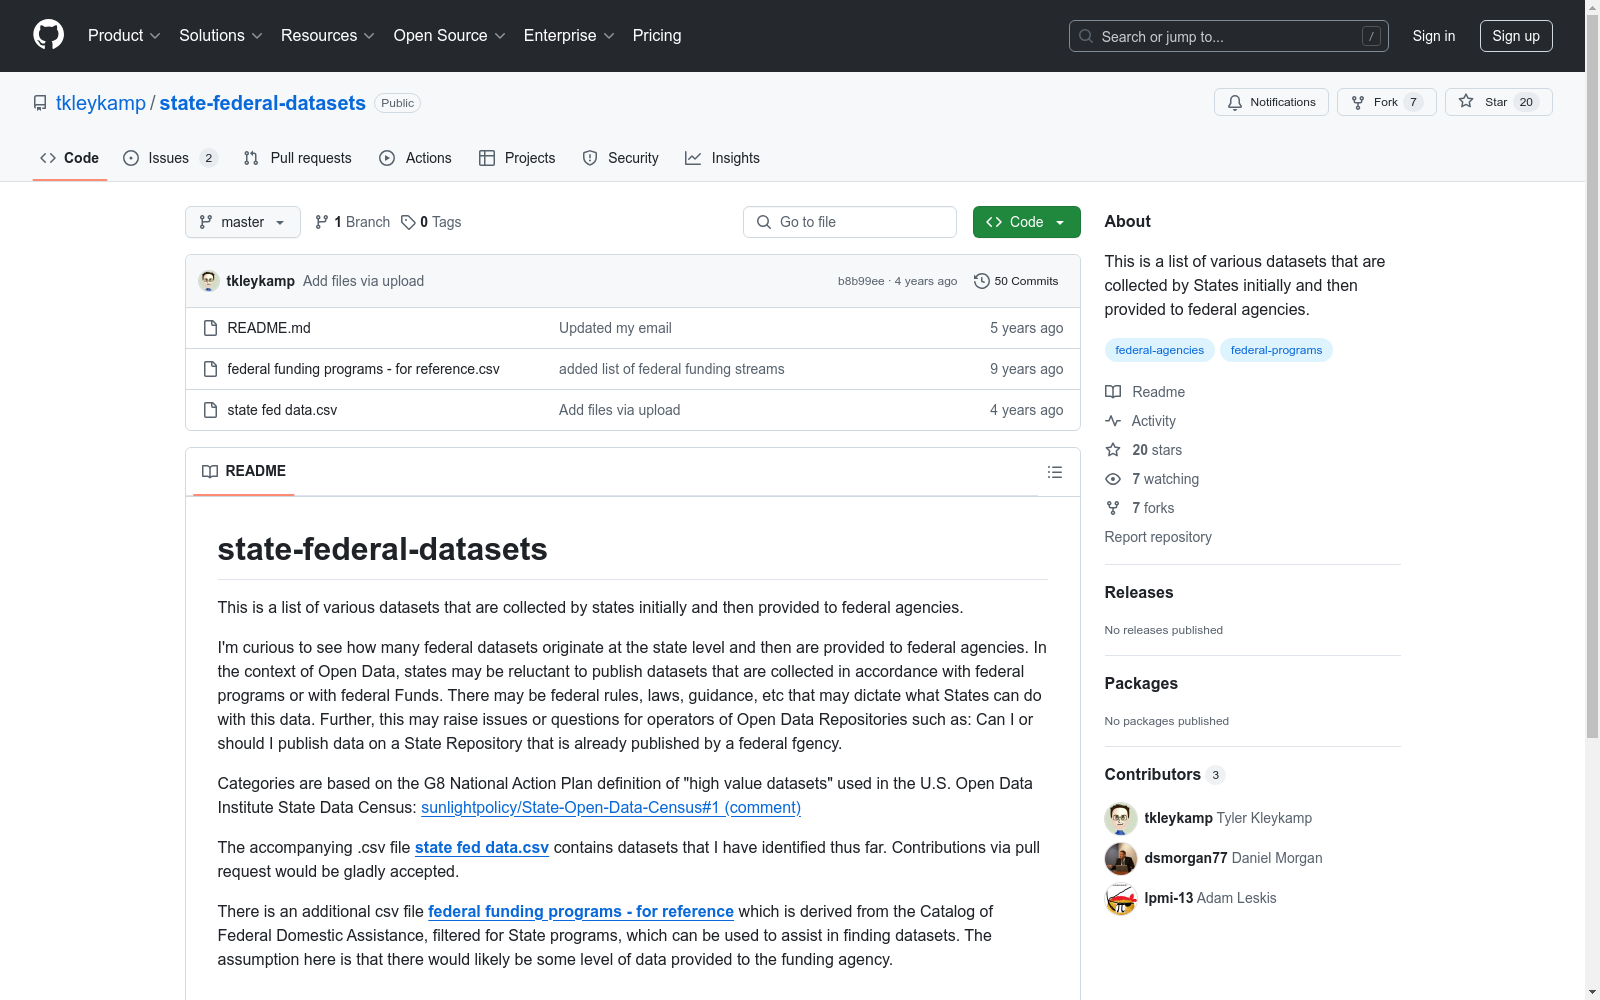
Task: Open the master branch selector dropdown
Action: 243,222
